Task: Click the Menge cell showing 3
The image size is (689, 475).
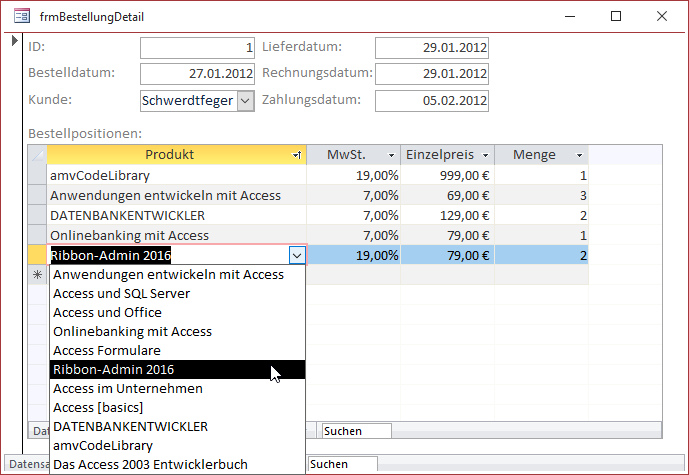Action: 542,195
